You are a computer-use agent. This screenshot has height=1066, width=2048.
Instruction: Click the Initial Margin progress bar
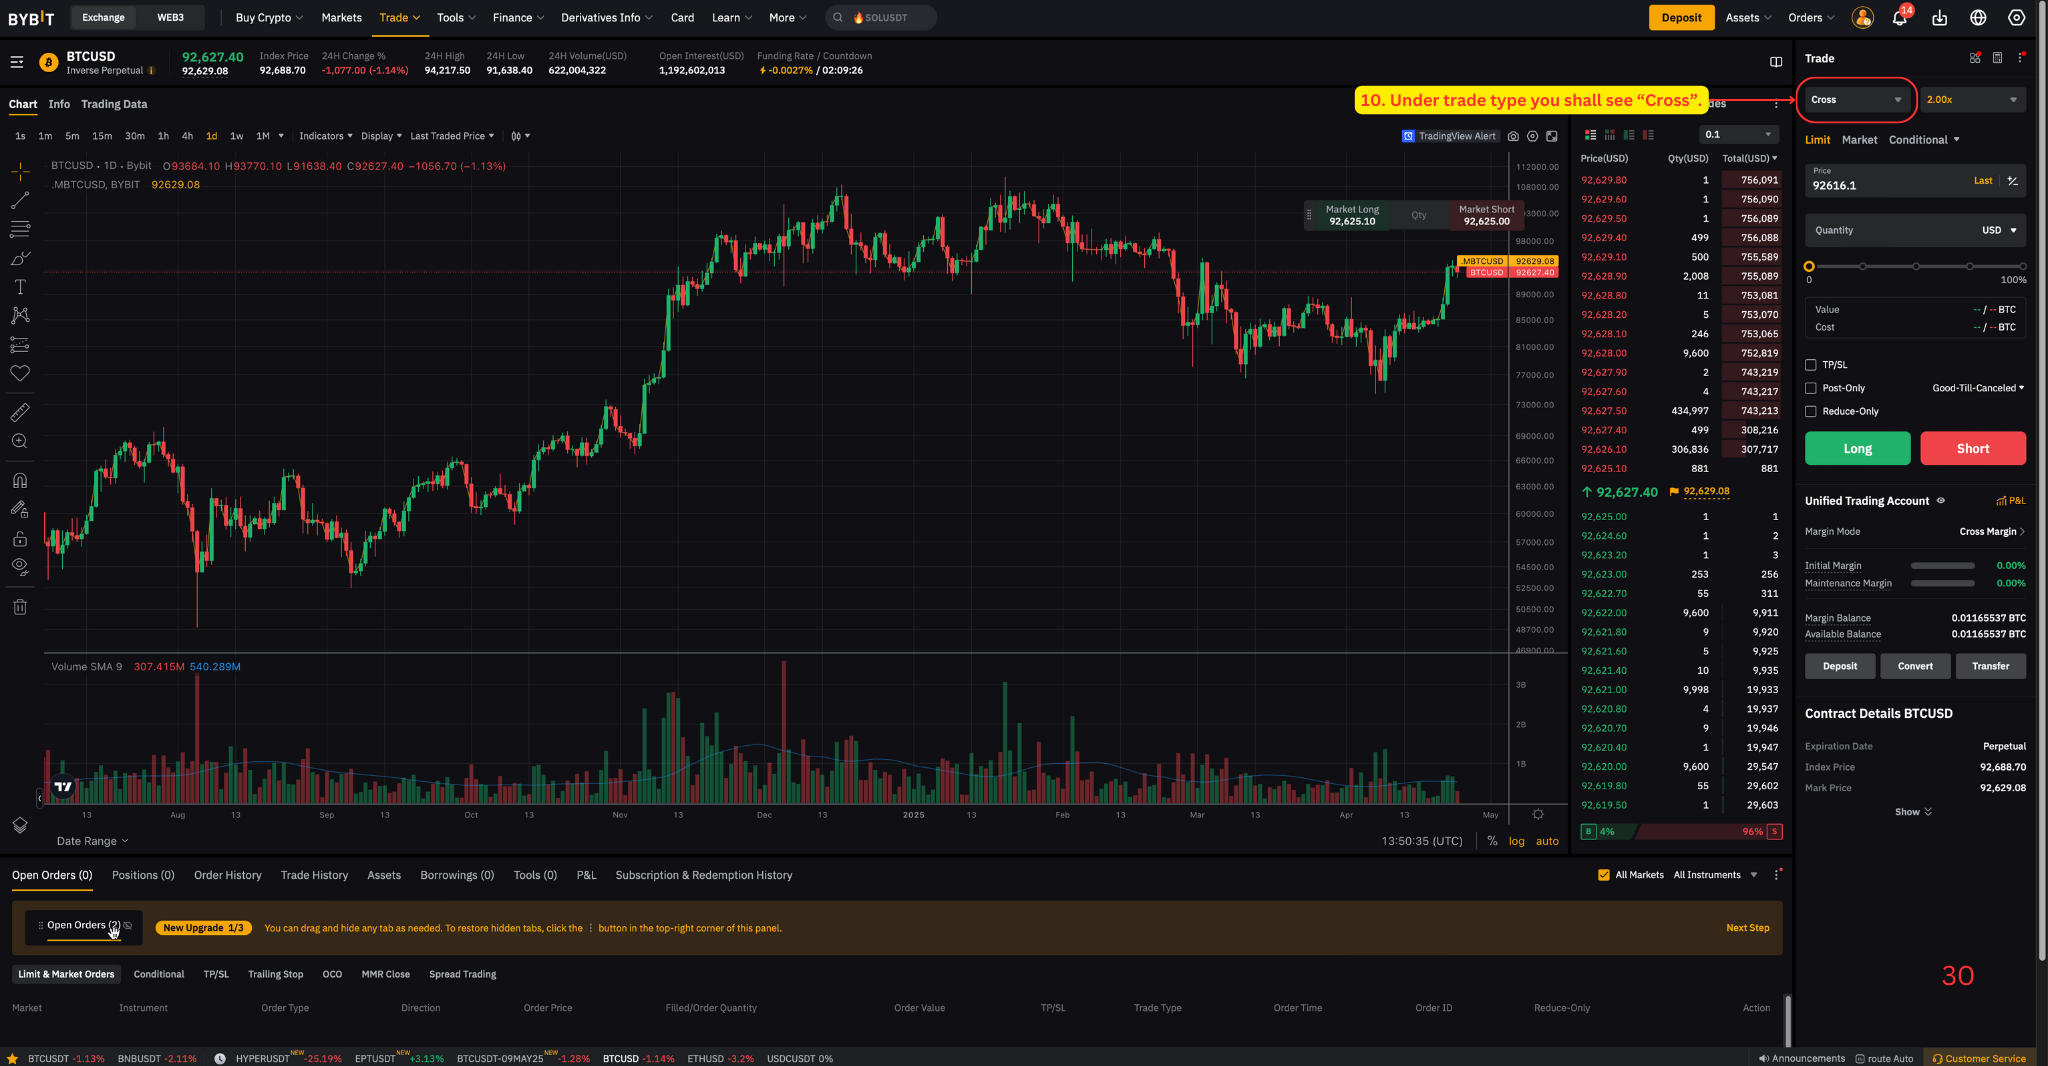1942,566
